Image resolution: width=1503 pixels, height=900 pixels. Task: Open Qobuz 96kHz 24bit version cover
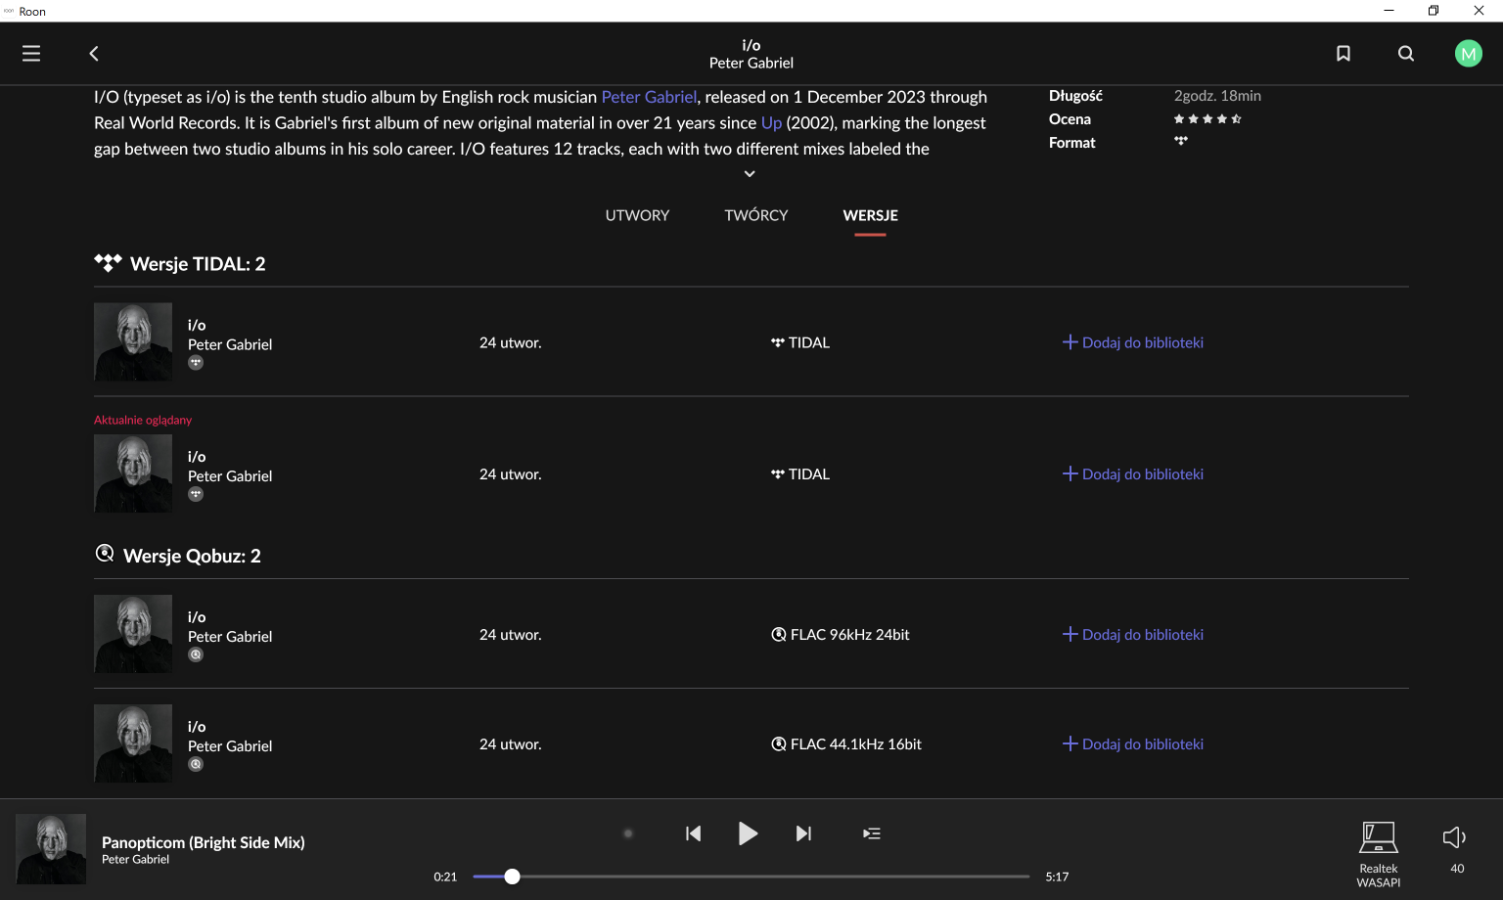(x=133, y=634)
